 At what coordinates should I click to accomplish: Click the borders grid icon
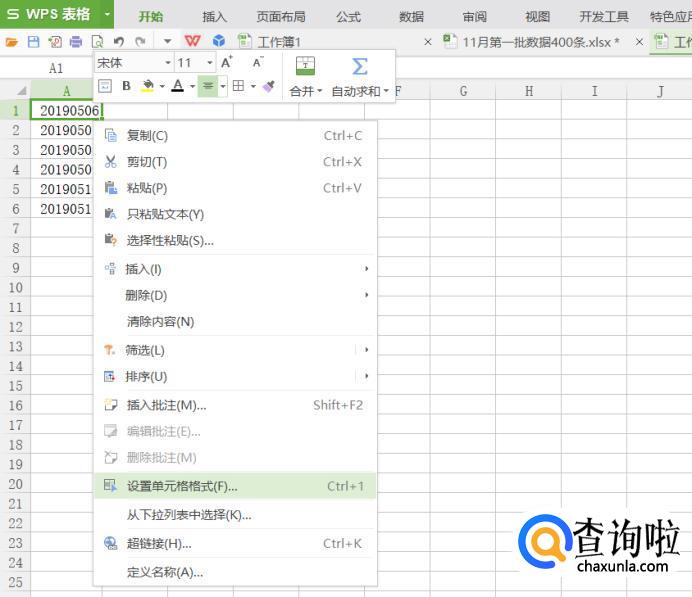point(238,86)
